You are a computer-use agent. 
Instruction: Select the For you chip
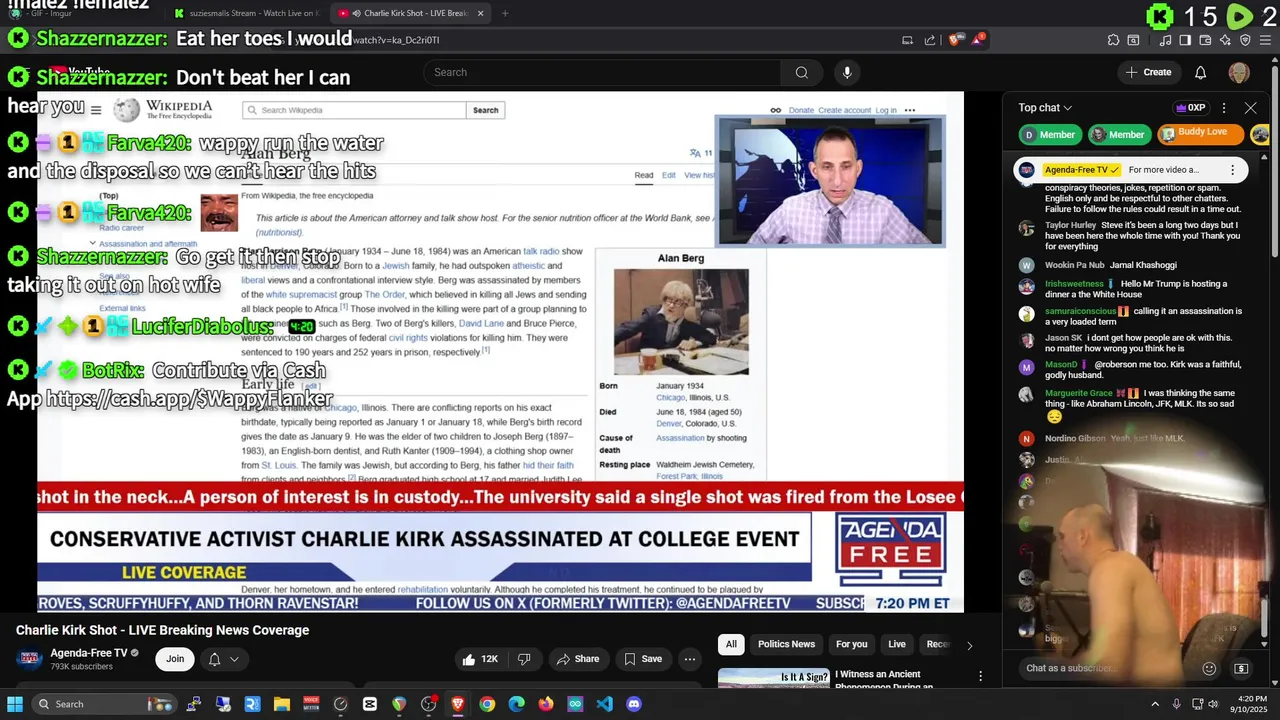click(x=851, y=644)
